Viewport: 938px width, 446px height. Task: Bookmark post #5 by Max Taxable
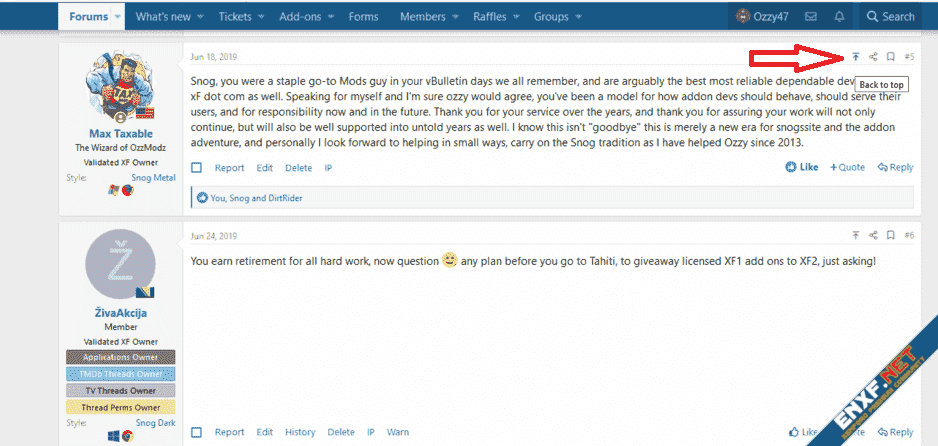click(890, 57)
